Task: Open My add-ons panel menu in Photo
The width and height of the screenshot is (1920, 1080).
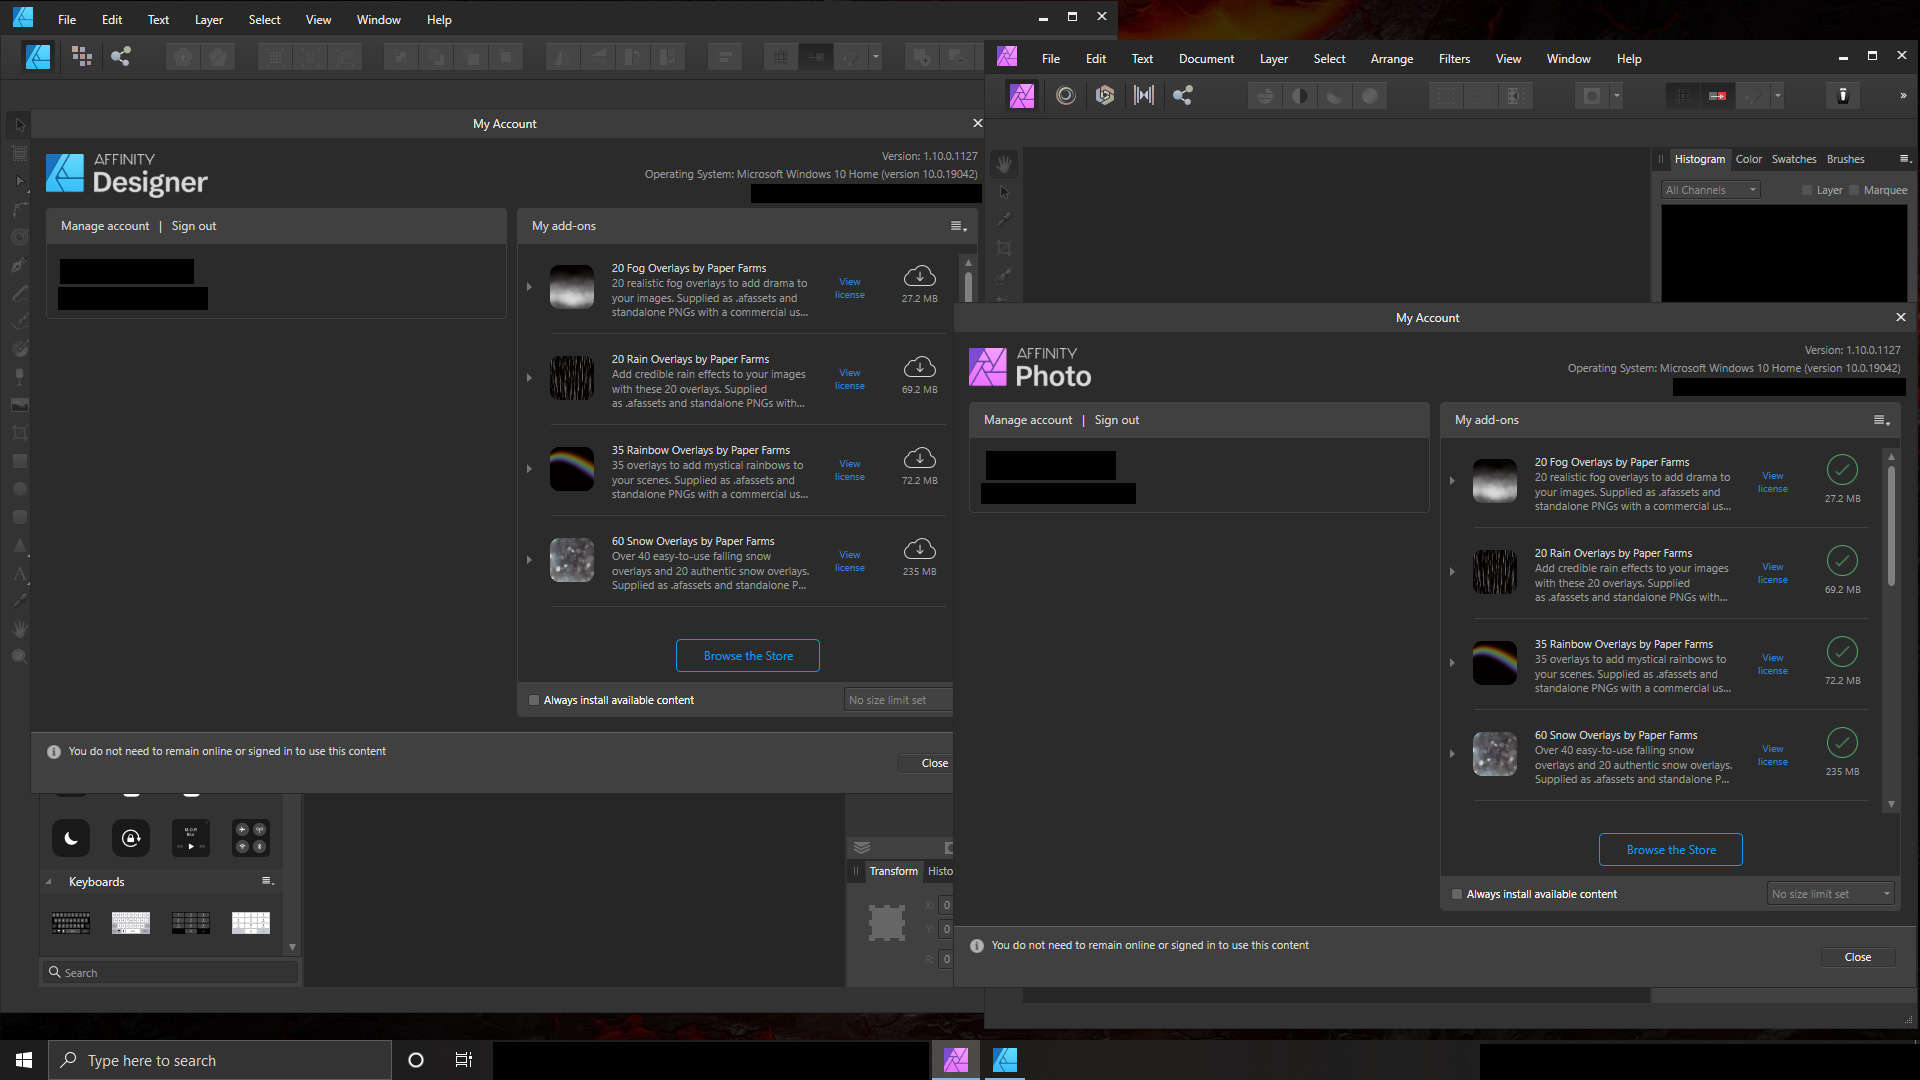Action: (x=1881, y=421)
